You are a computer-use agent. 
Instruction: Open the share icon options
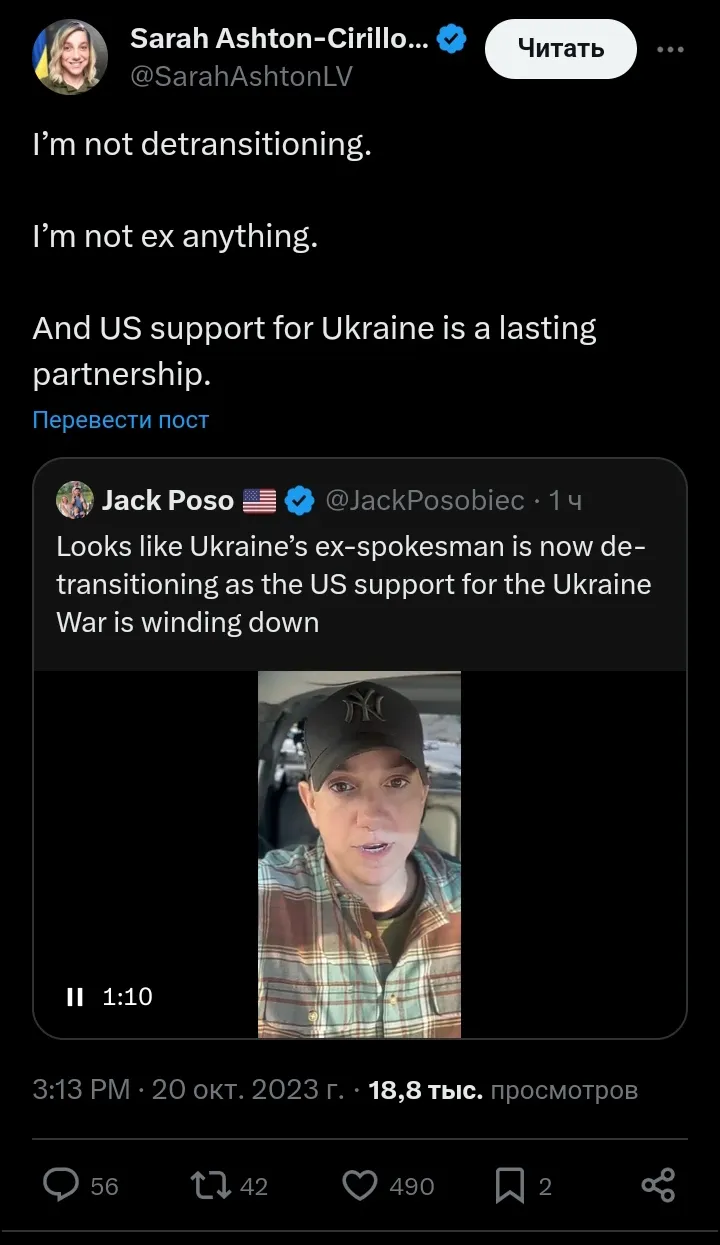[657, 1185]
